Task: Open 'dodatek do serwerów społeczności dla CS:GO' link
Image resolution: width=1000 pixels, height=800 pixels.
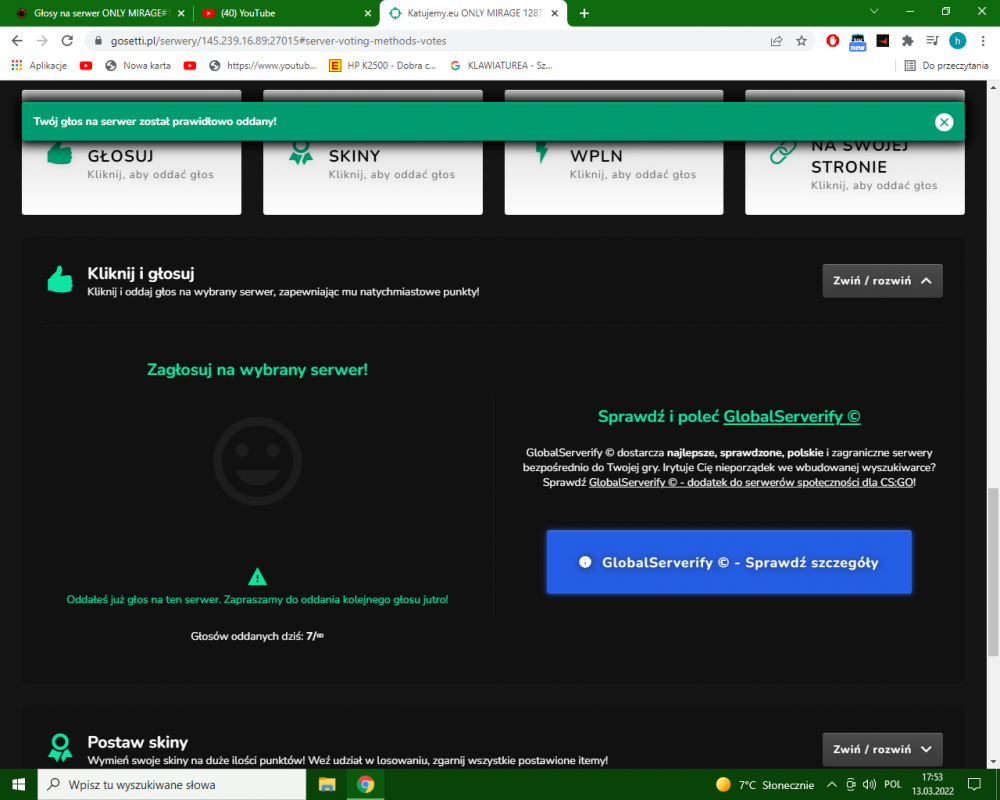Action: [752, 482]
